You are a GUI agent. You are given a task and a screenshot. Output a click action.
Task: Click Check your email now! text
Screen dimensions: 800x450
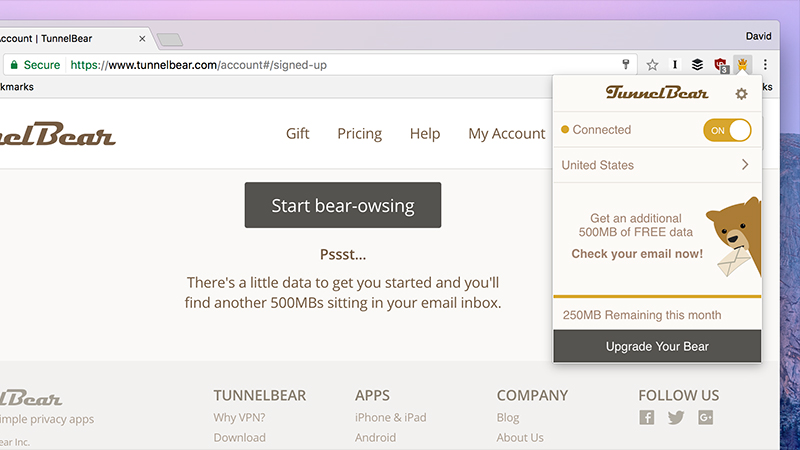tap(637, 254)
